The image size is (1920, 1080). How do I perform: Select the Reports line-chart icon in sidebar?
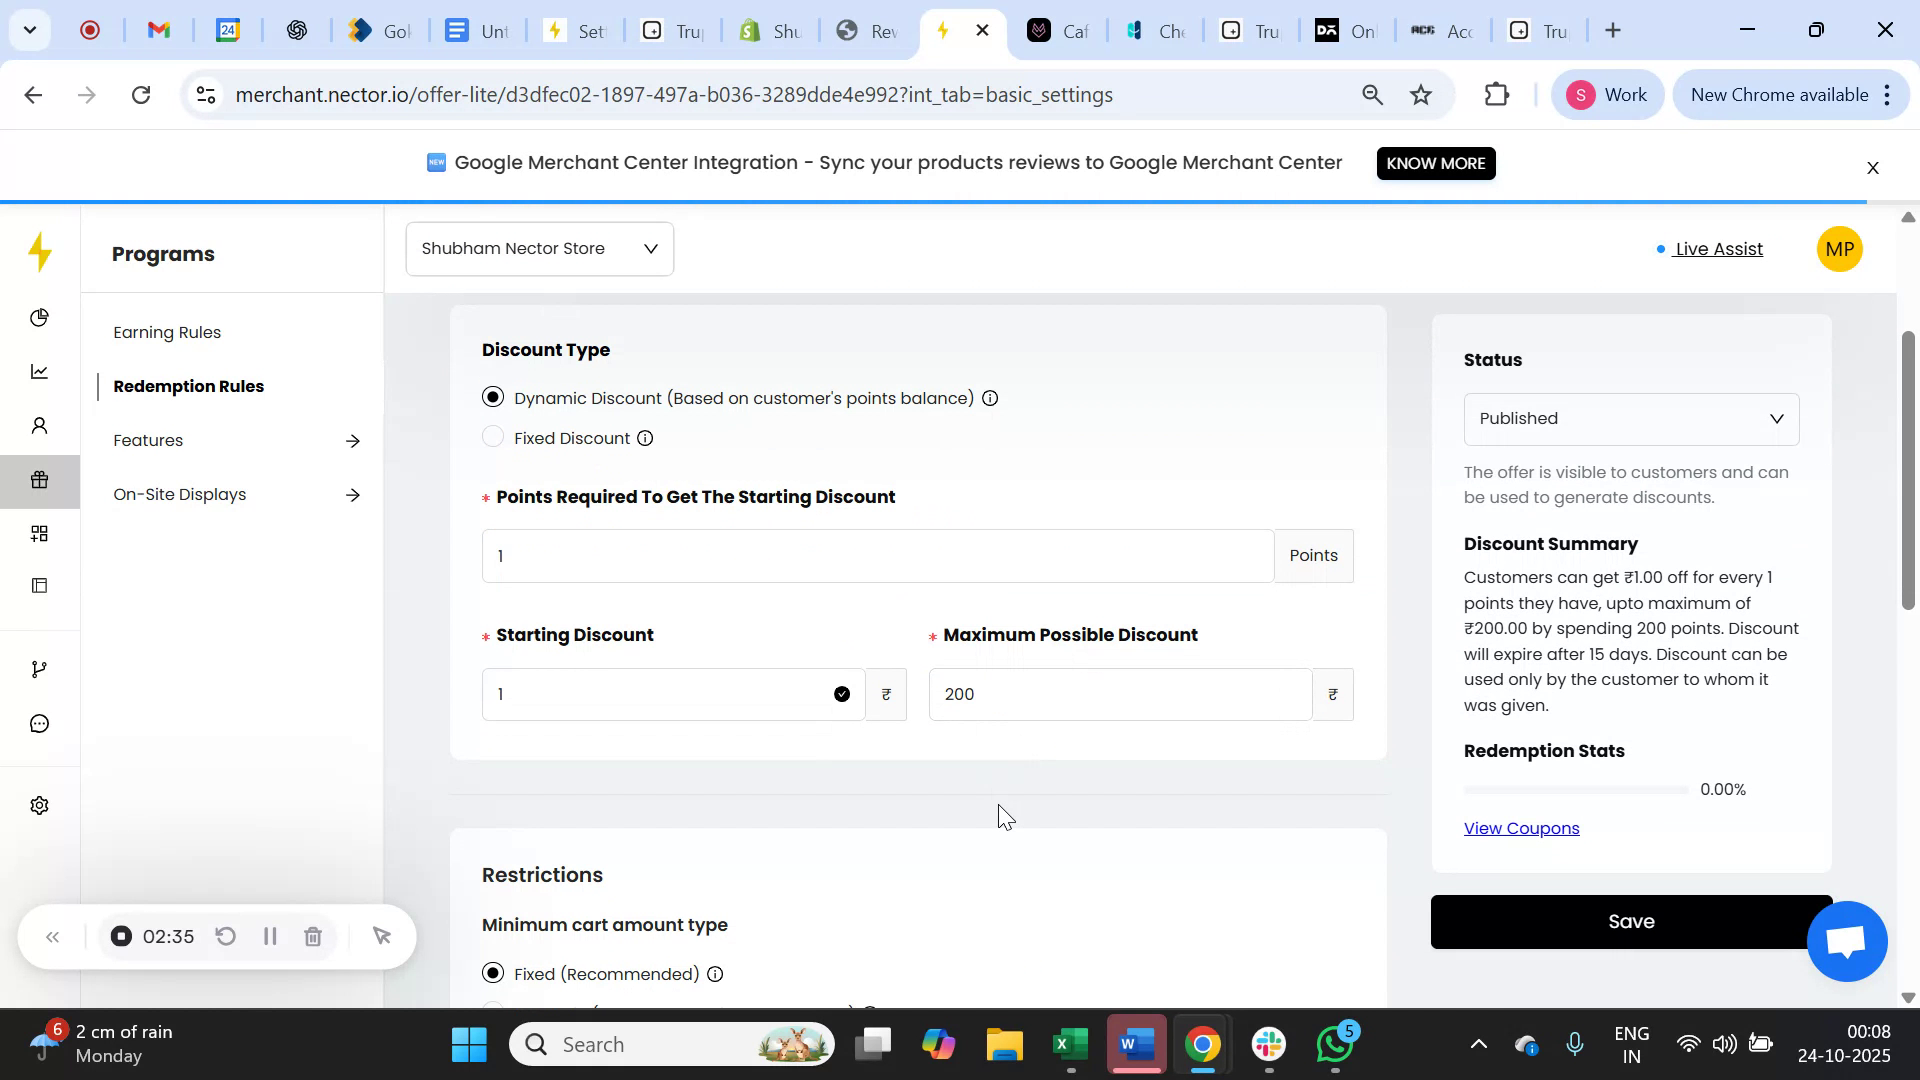pos(40,371)
